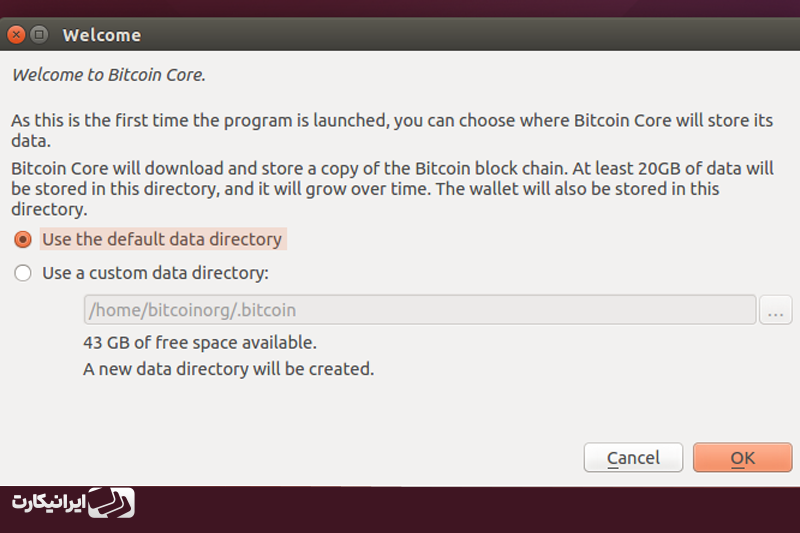The height and width of the screenshot is (533, 800).
Task: Click the desktop strip above the Welcome window
Action: click(x=400, y=8)
